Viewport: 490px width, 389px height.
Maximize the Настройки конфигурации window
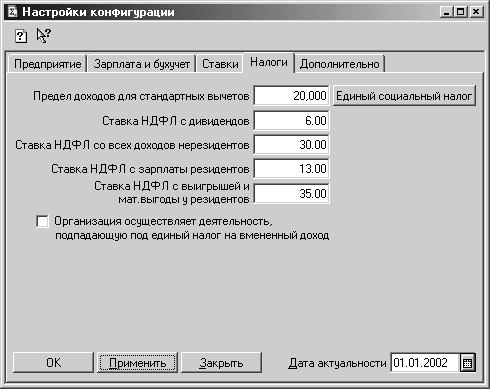click(460, 12)
